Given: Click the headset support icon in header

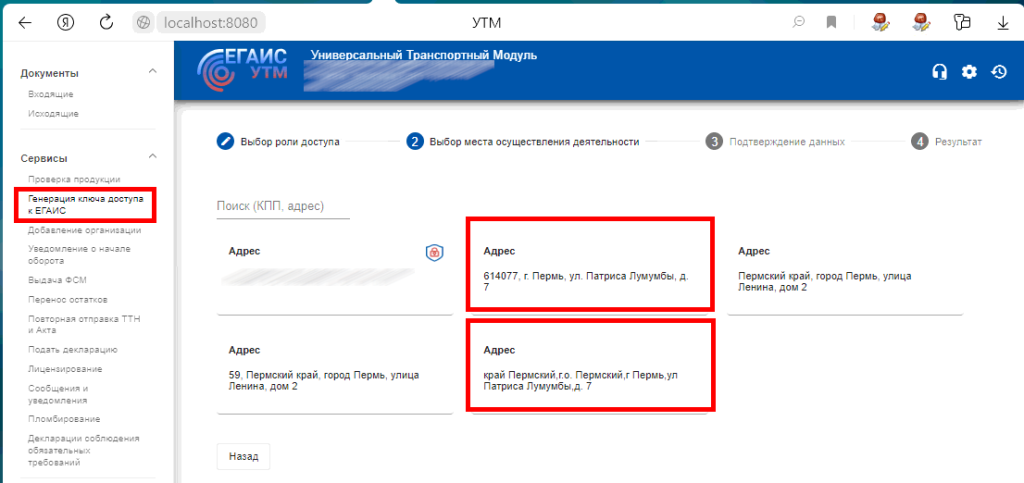Looking at the screenshot, I should click(939, 71).
